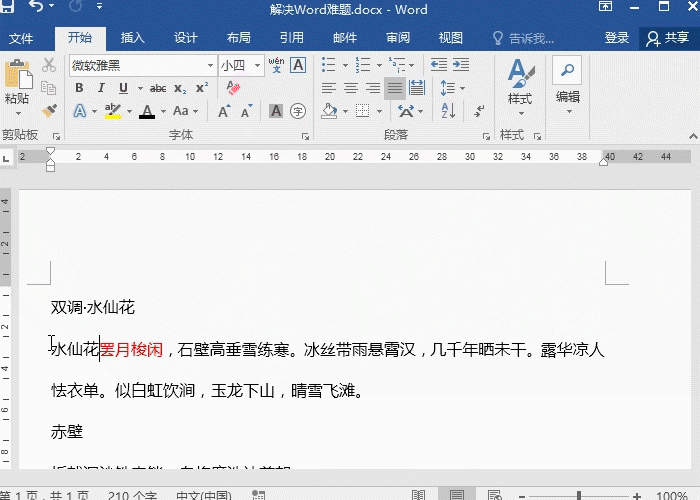This screenshot has width=700, height=500.
Task: Increase paragraph indent
Action: point(461,65)
